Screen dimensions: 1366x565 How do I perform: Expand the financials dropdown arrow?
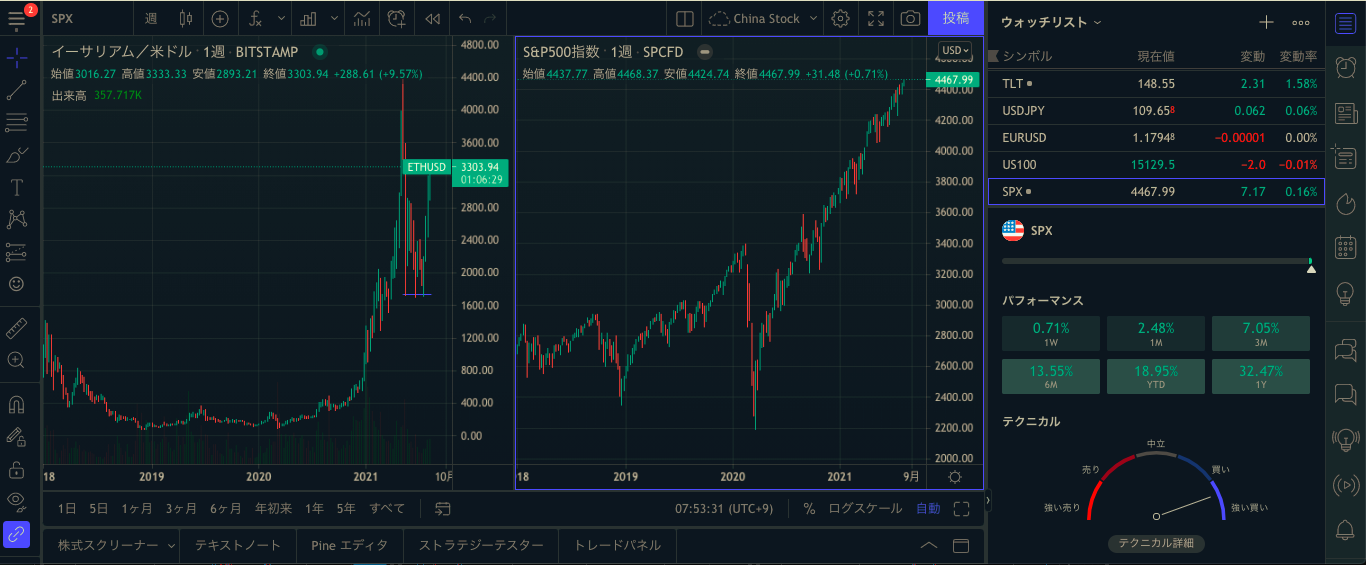(333, 18)
